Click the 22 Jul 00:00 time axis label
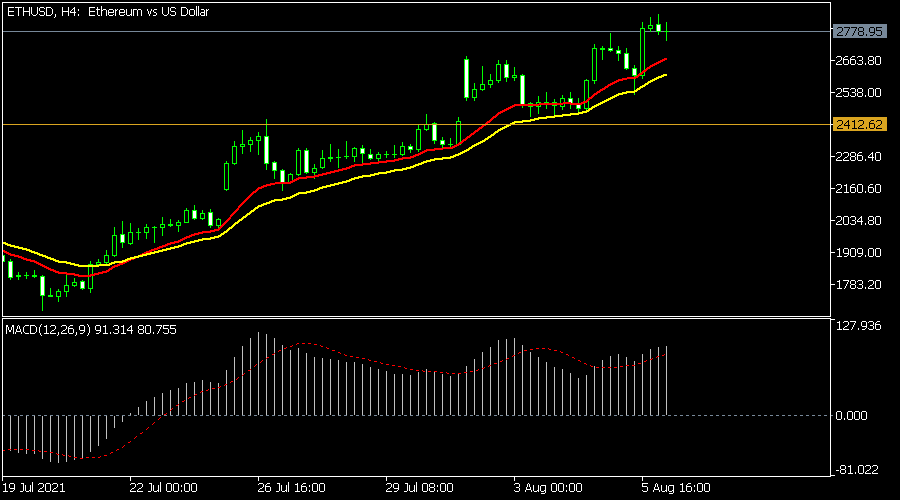The image size is (900, 500). [164, 488]
